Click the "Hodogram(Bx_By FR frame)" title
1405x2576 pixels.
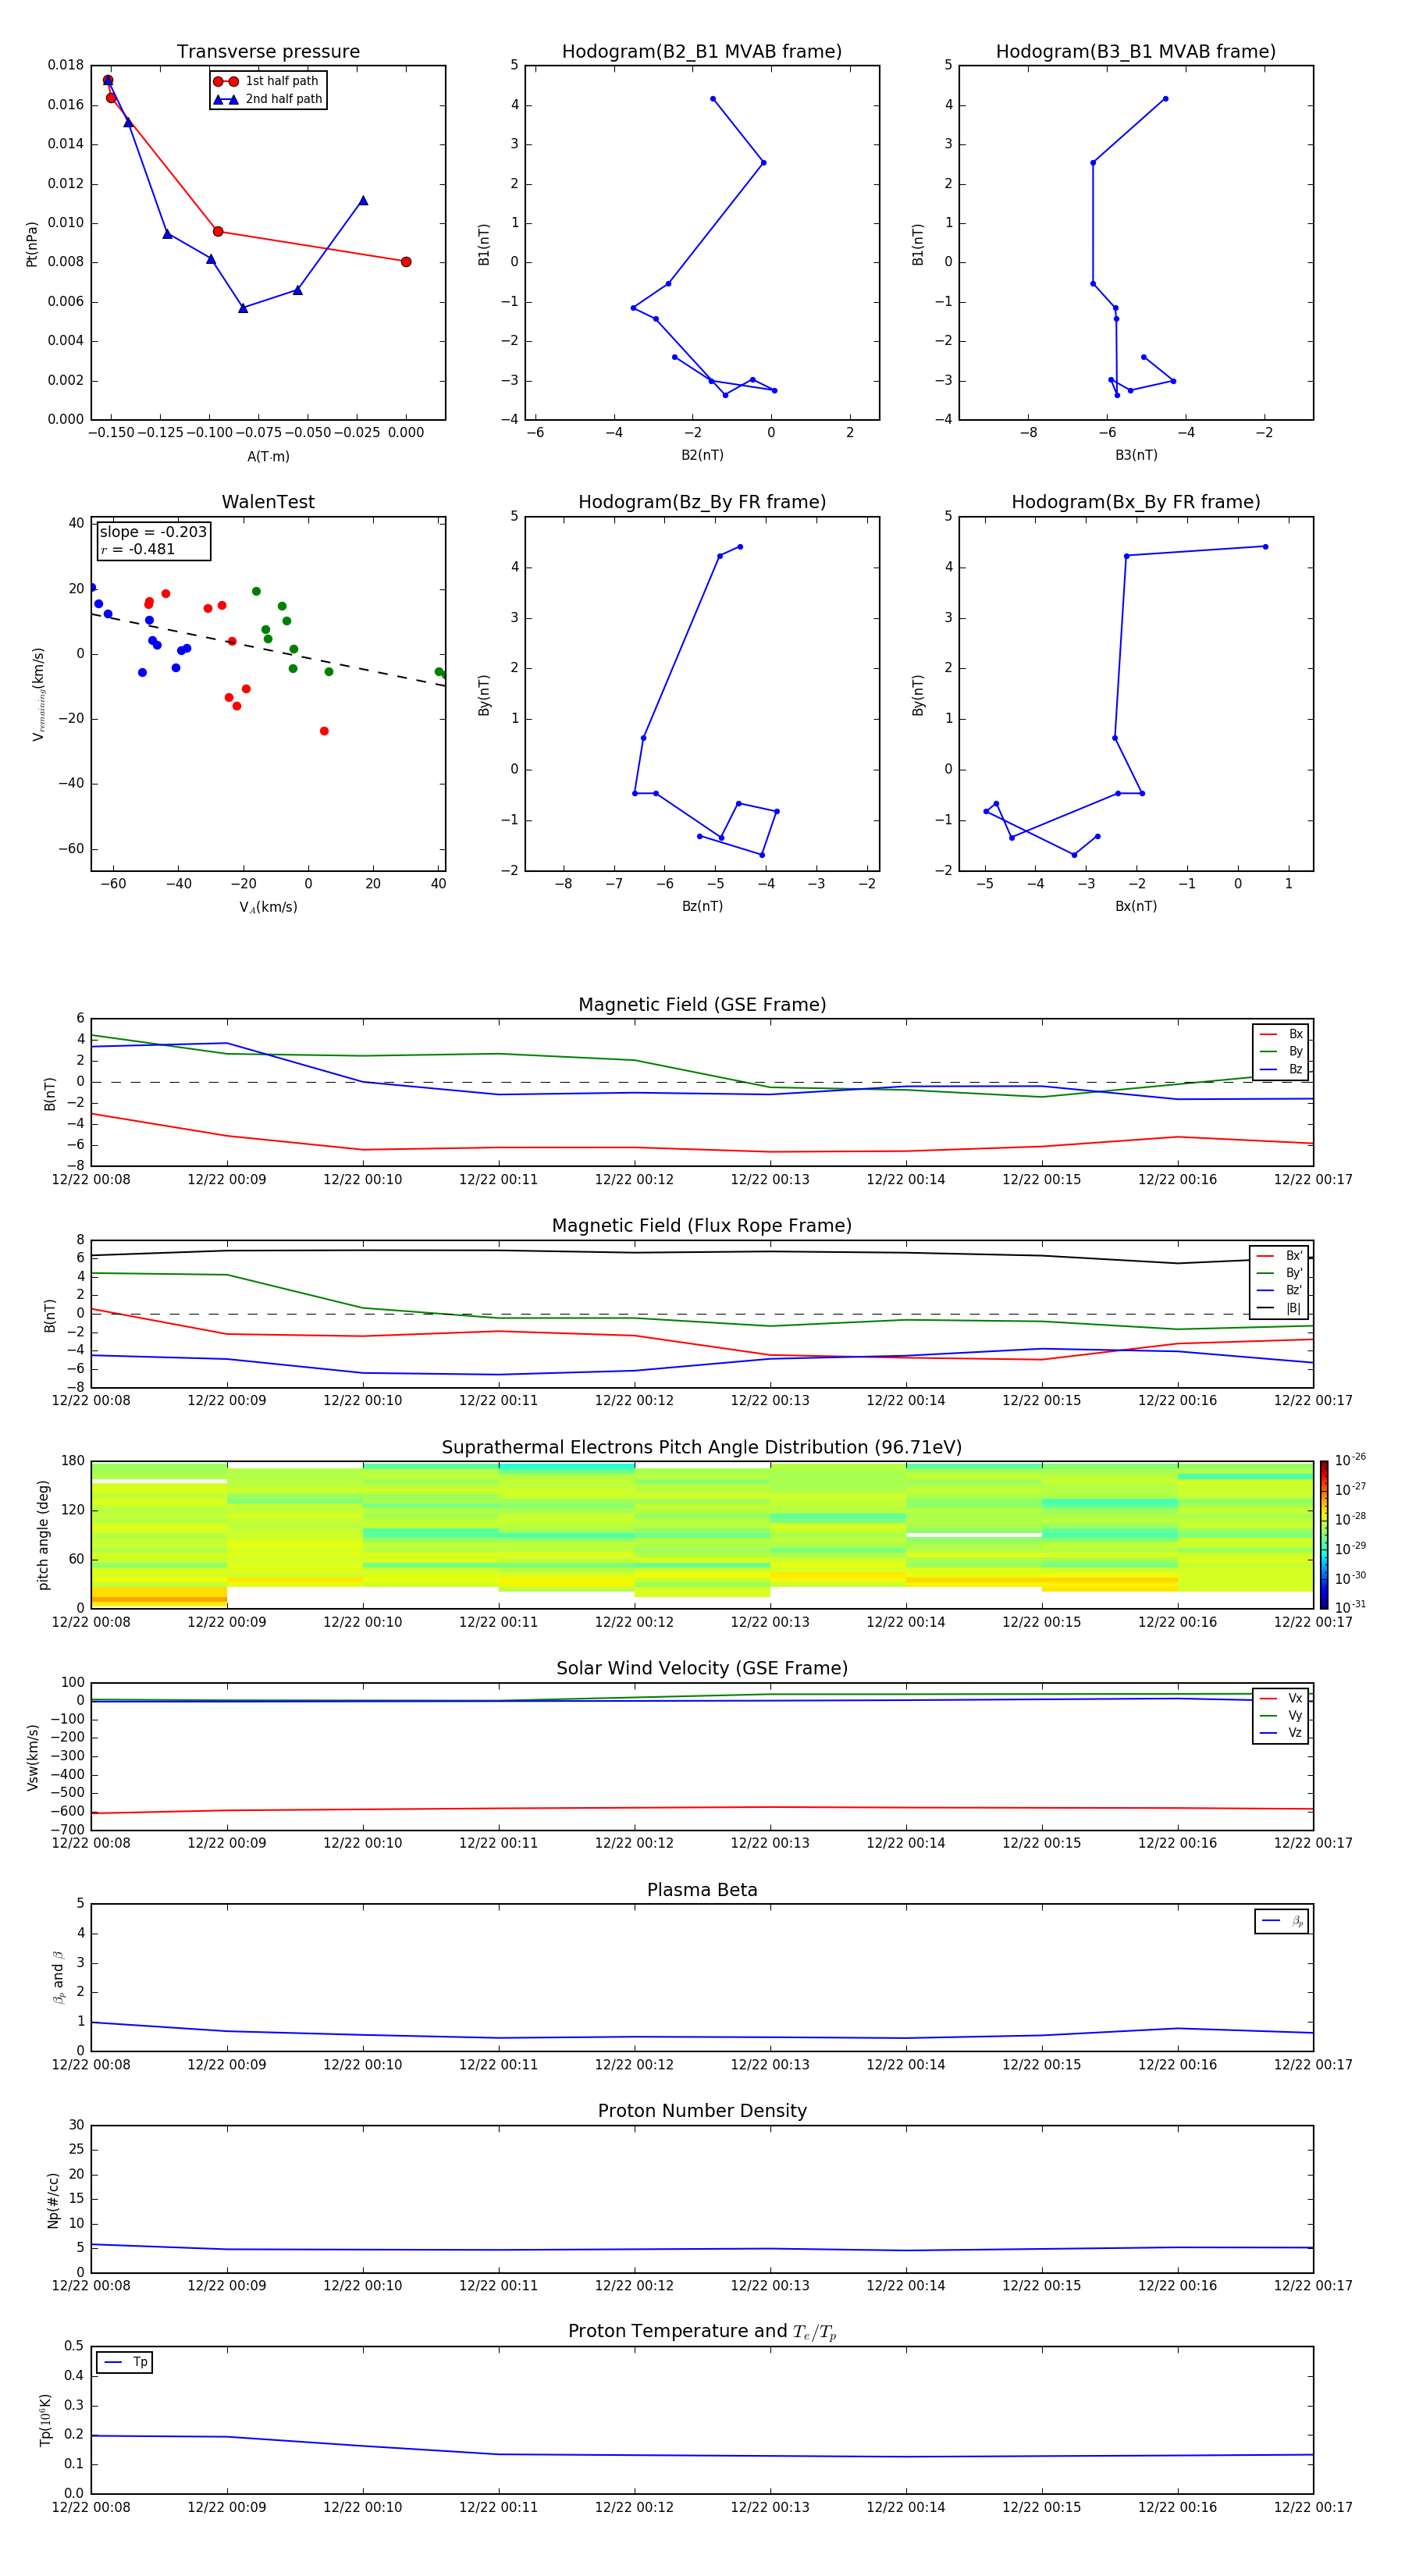click(1136, 502)
